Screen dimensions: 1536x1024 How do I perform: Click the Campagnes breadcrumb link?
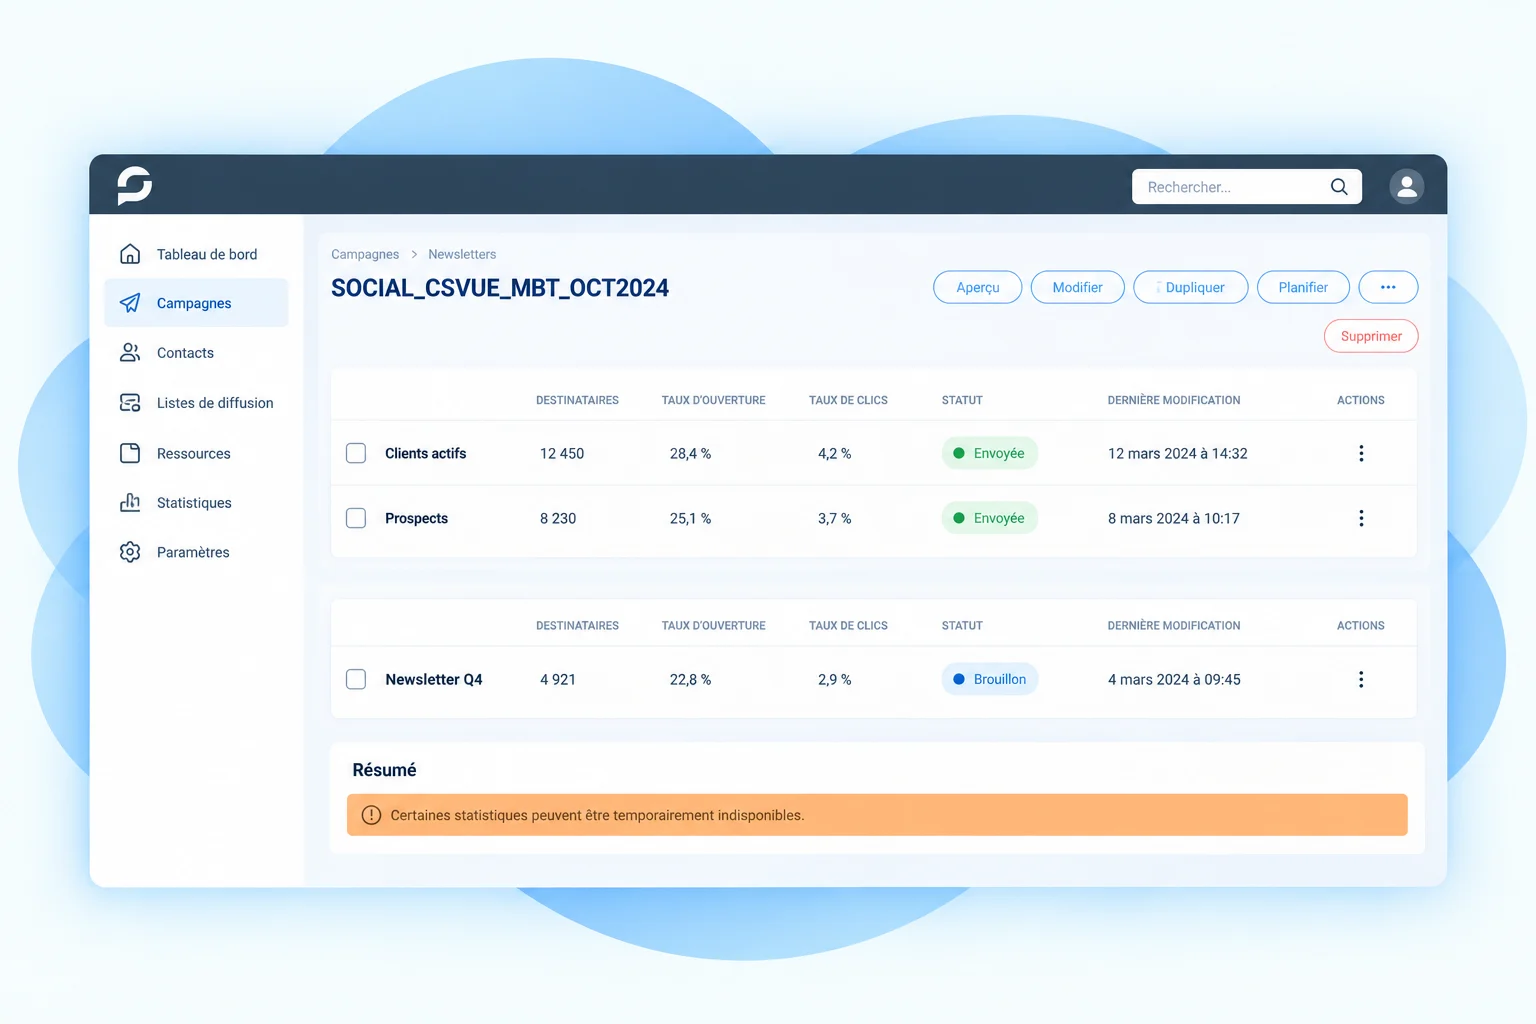[x=365, y=254]
